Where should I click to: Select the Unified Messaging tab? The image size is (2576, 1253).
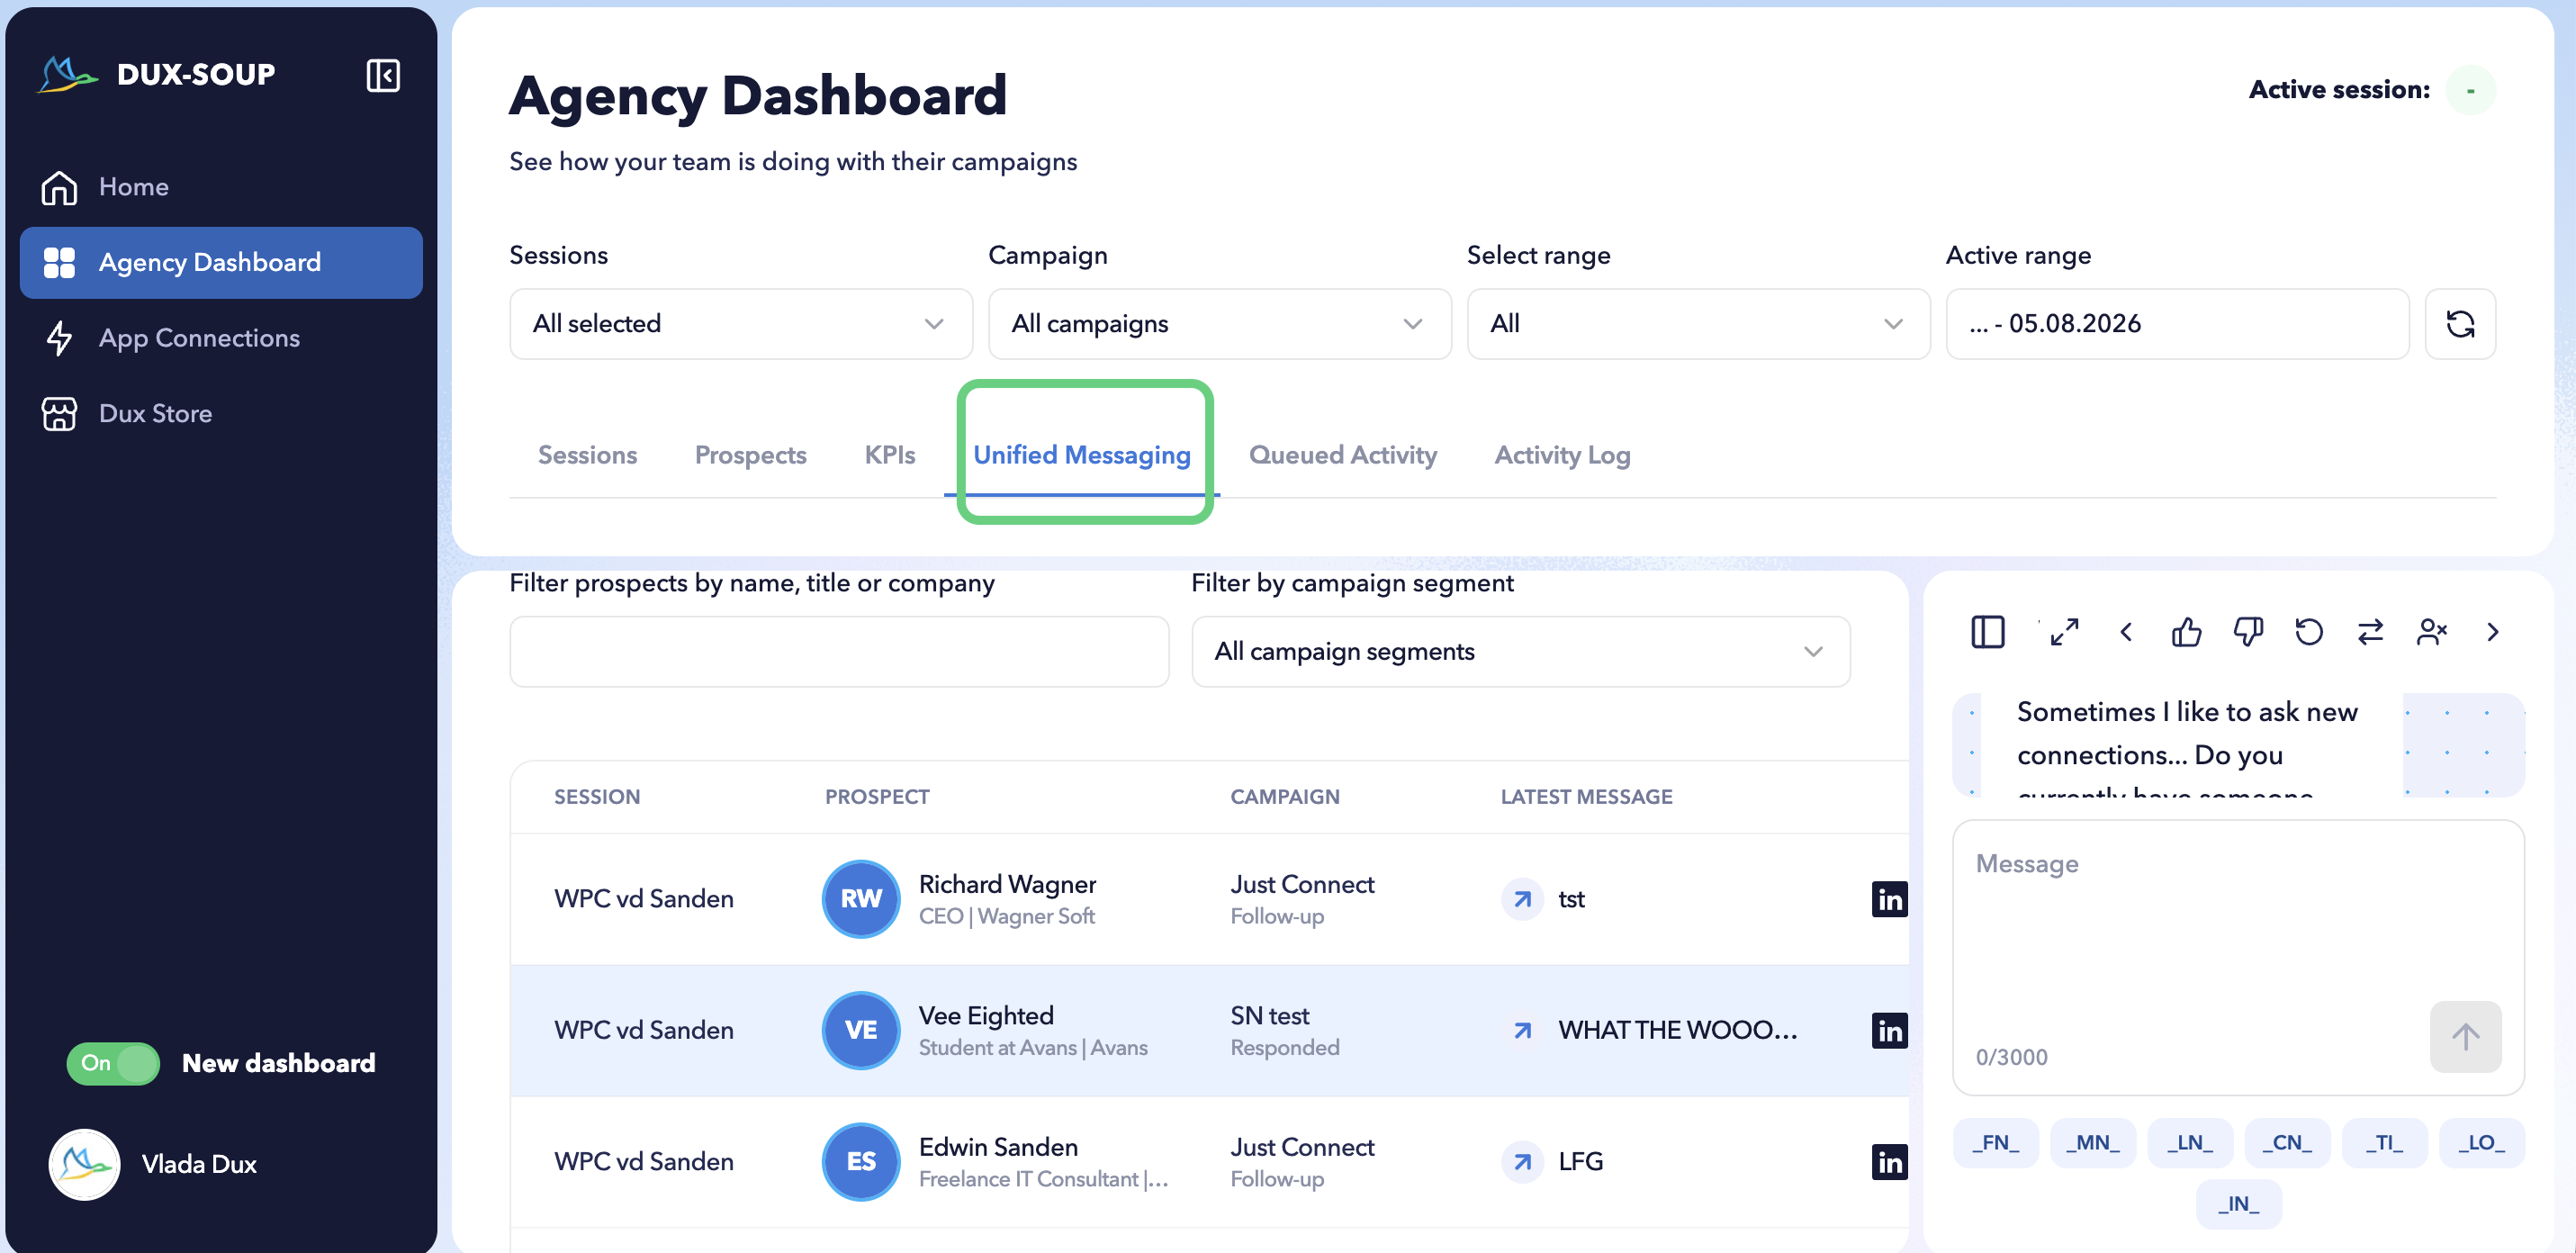[1082, 455]
